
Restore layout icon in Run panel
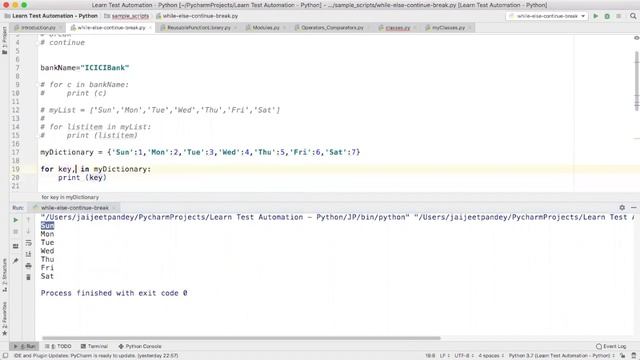(x=16, y=246)
